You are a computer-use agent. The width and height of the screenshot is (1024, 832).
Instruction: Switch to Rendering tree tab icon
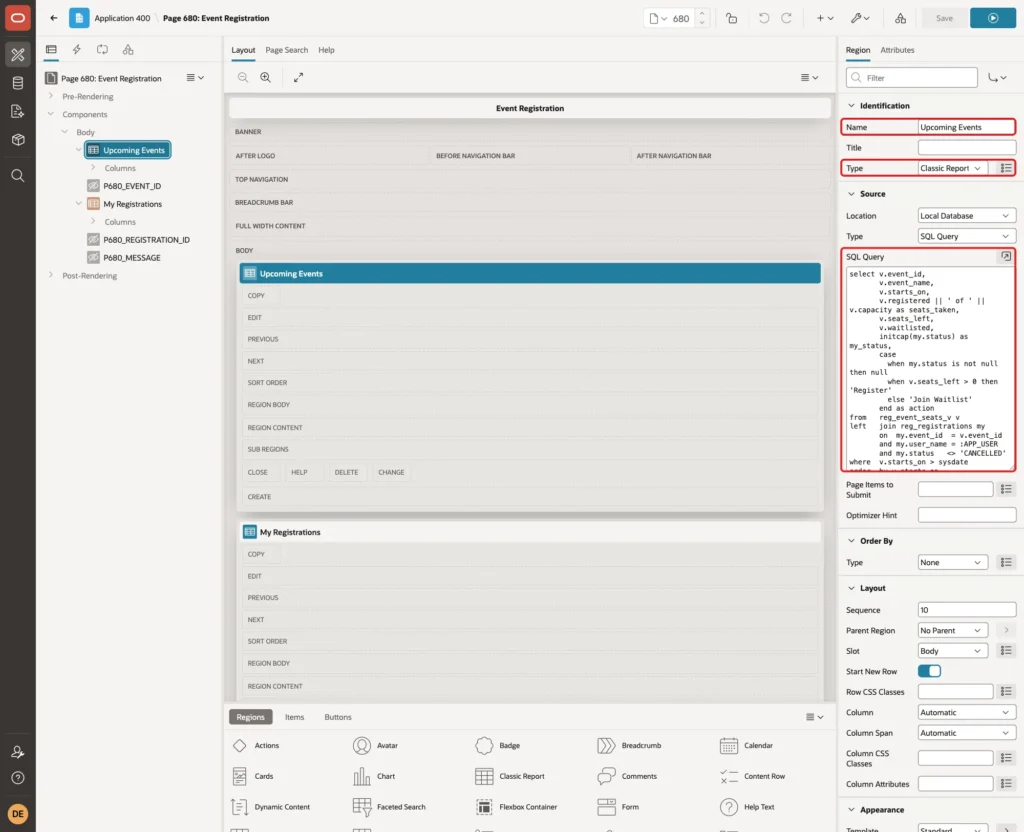(x=51, y=50)
